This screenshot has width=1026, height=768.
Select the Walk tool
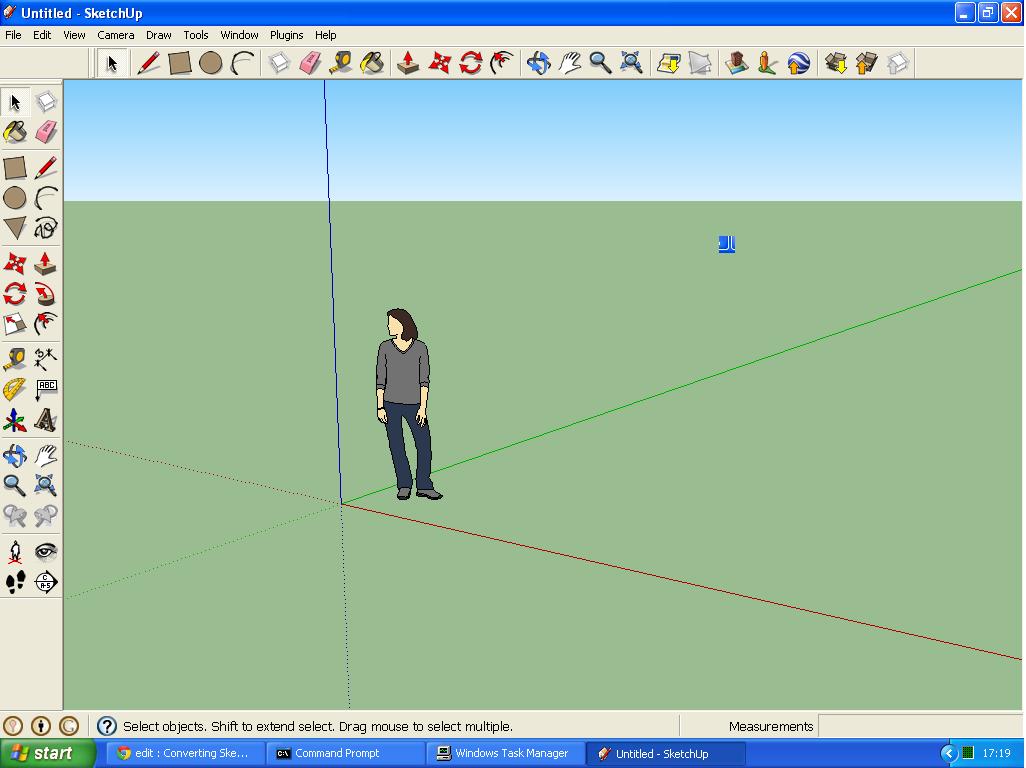[15, 583]
